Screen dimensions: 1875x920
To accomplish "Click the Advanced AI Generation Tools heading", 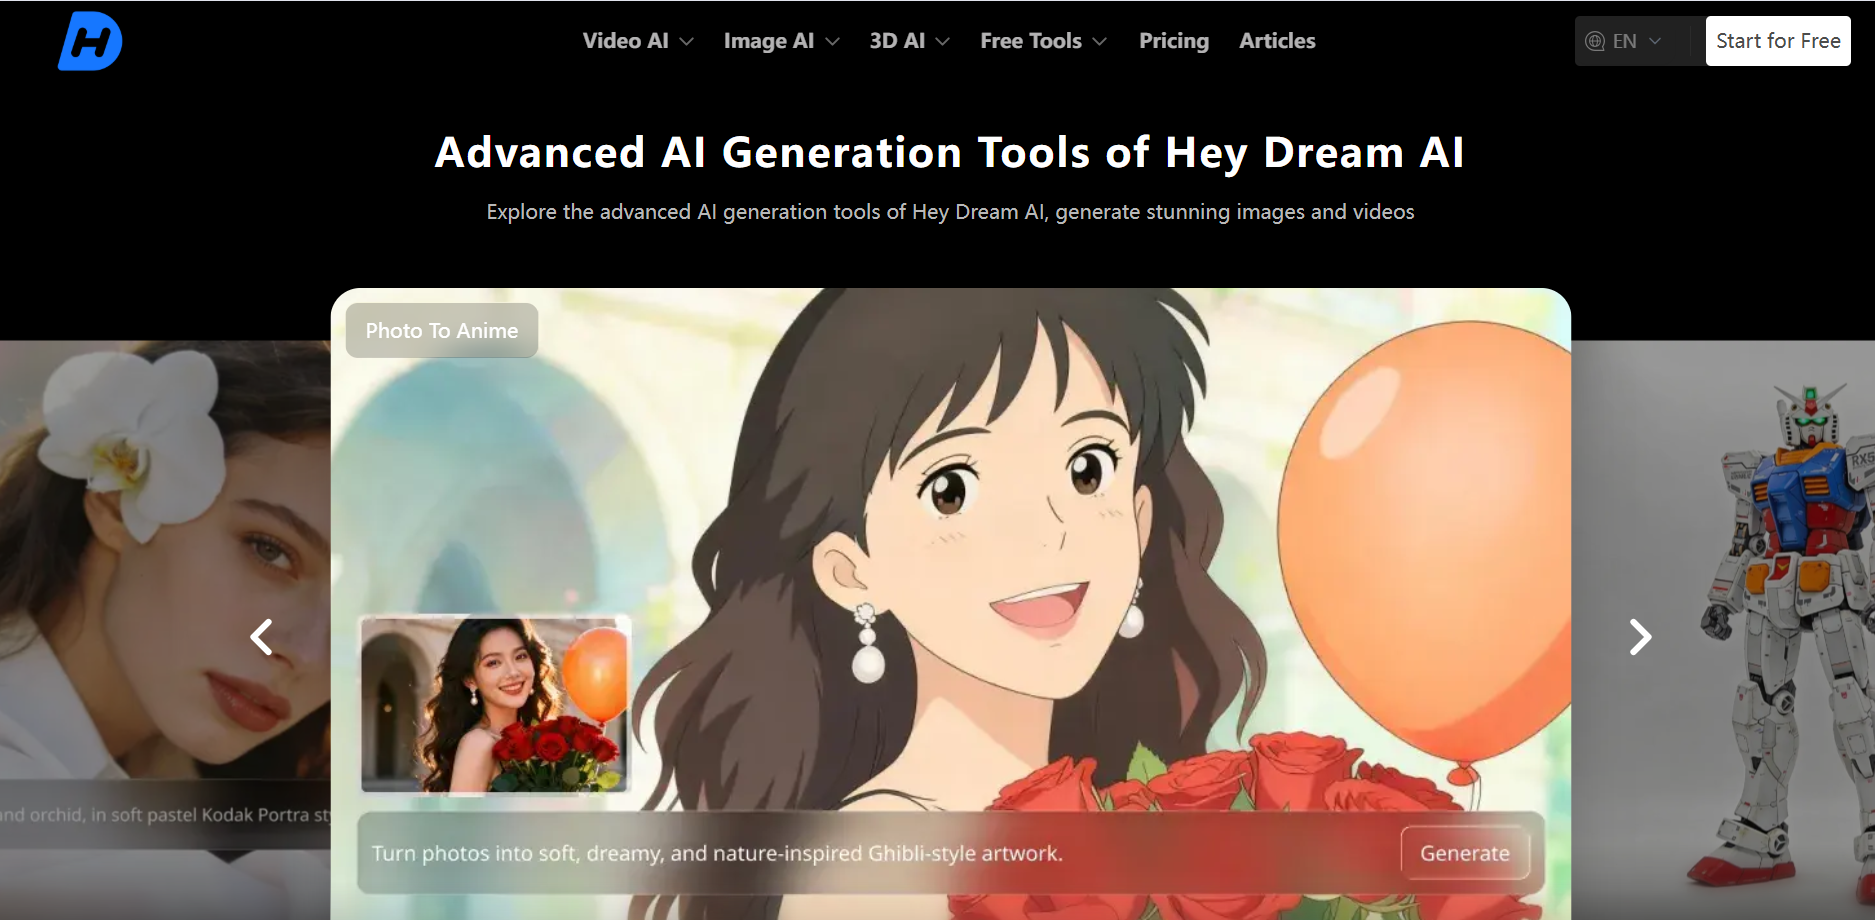I will point(949,153).
